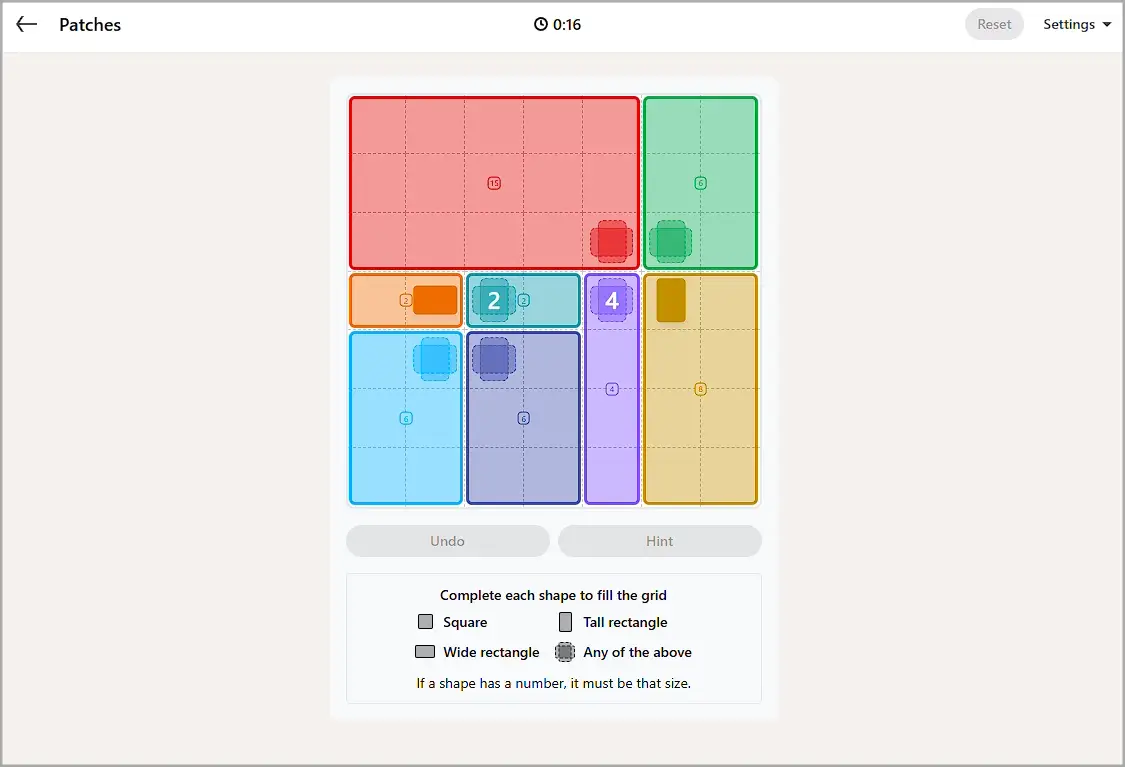Screen dimensions: 1125x767
Task: Select the gold tall rectangle marker
Action: coord(671,300)
